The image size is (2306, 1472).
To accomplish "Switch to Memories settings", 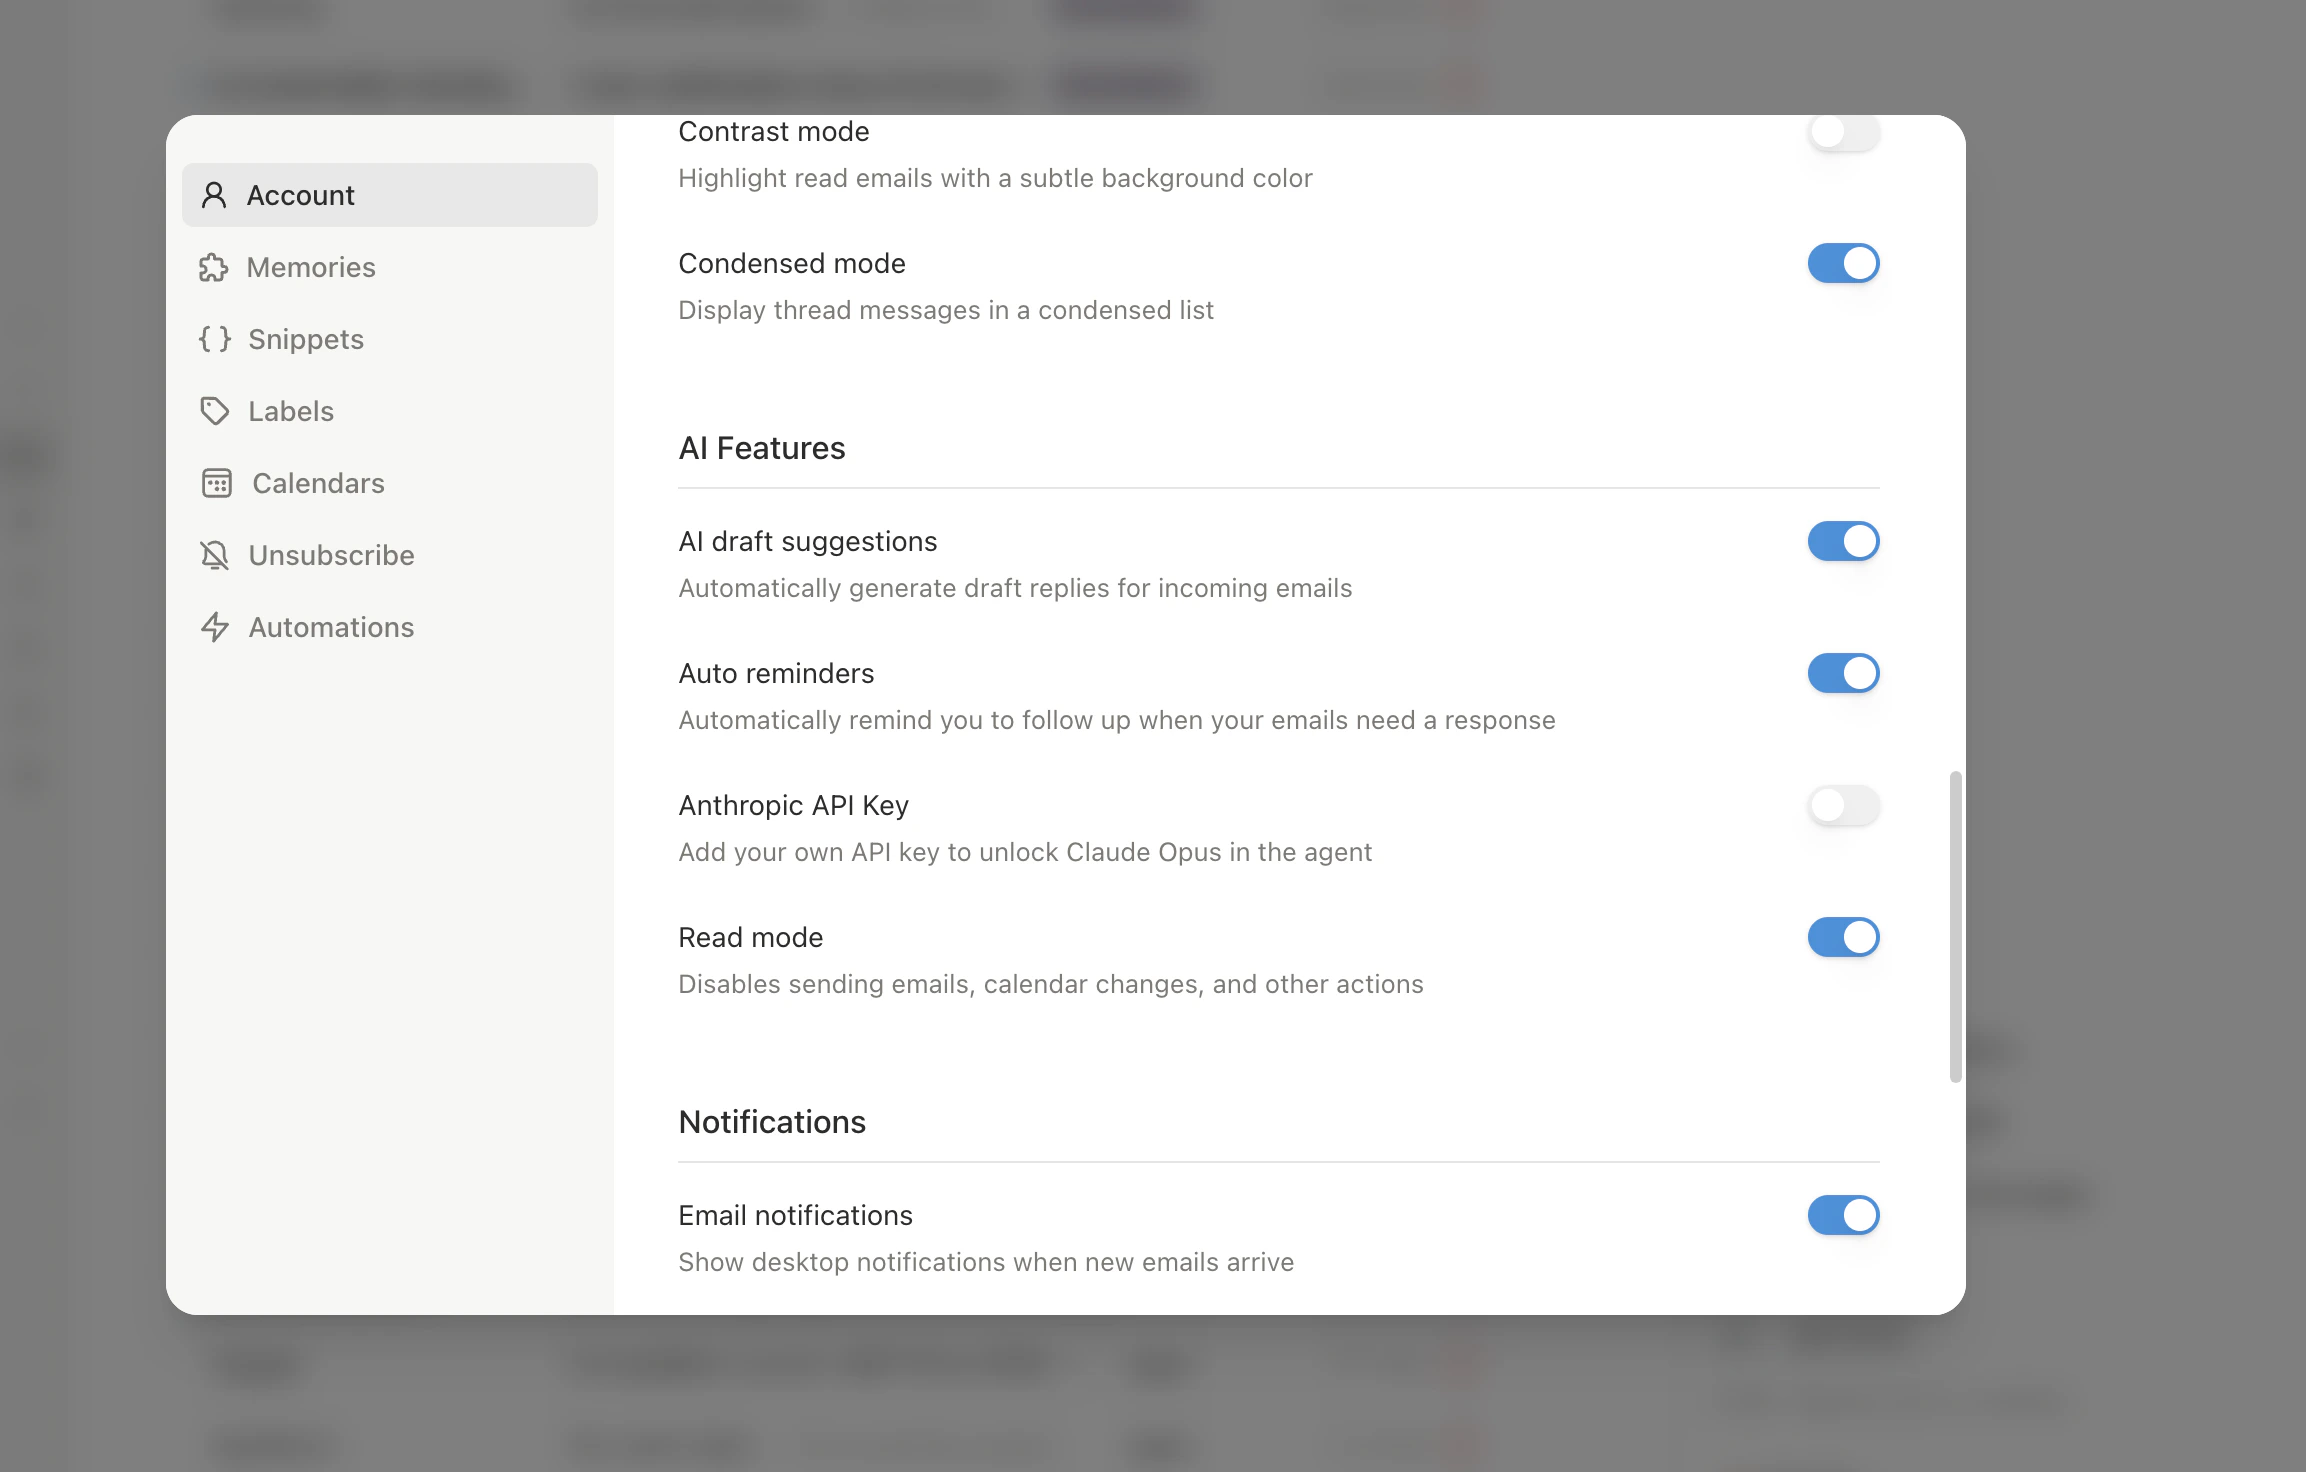I will coord(311,267).
